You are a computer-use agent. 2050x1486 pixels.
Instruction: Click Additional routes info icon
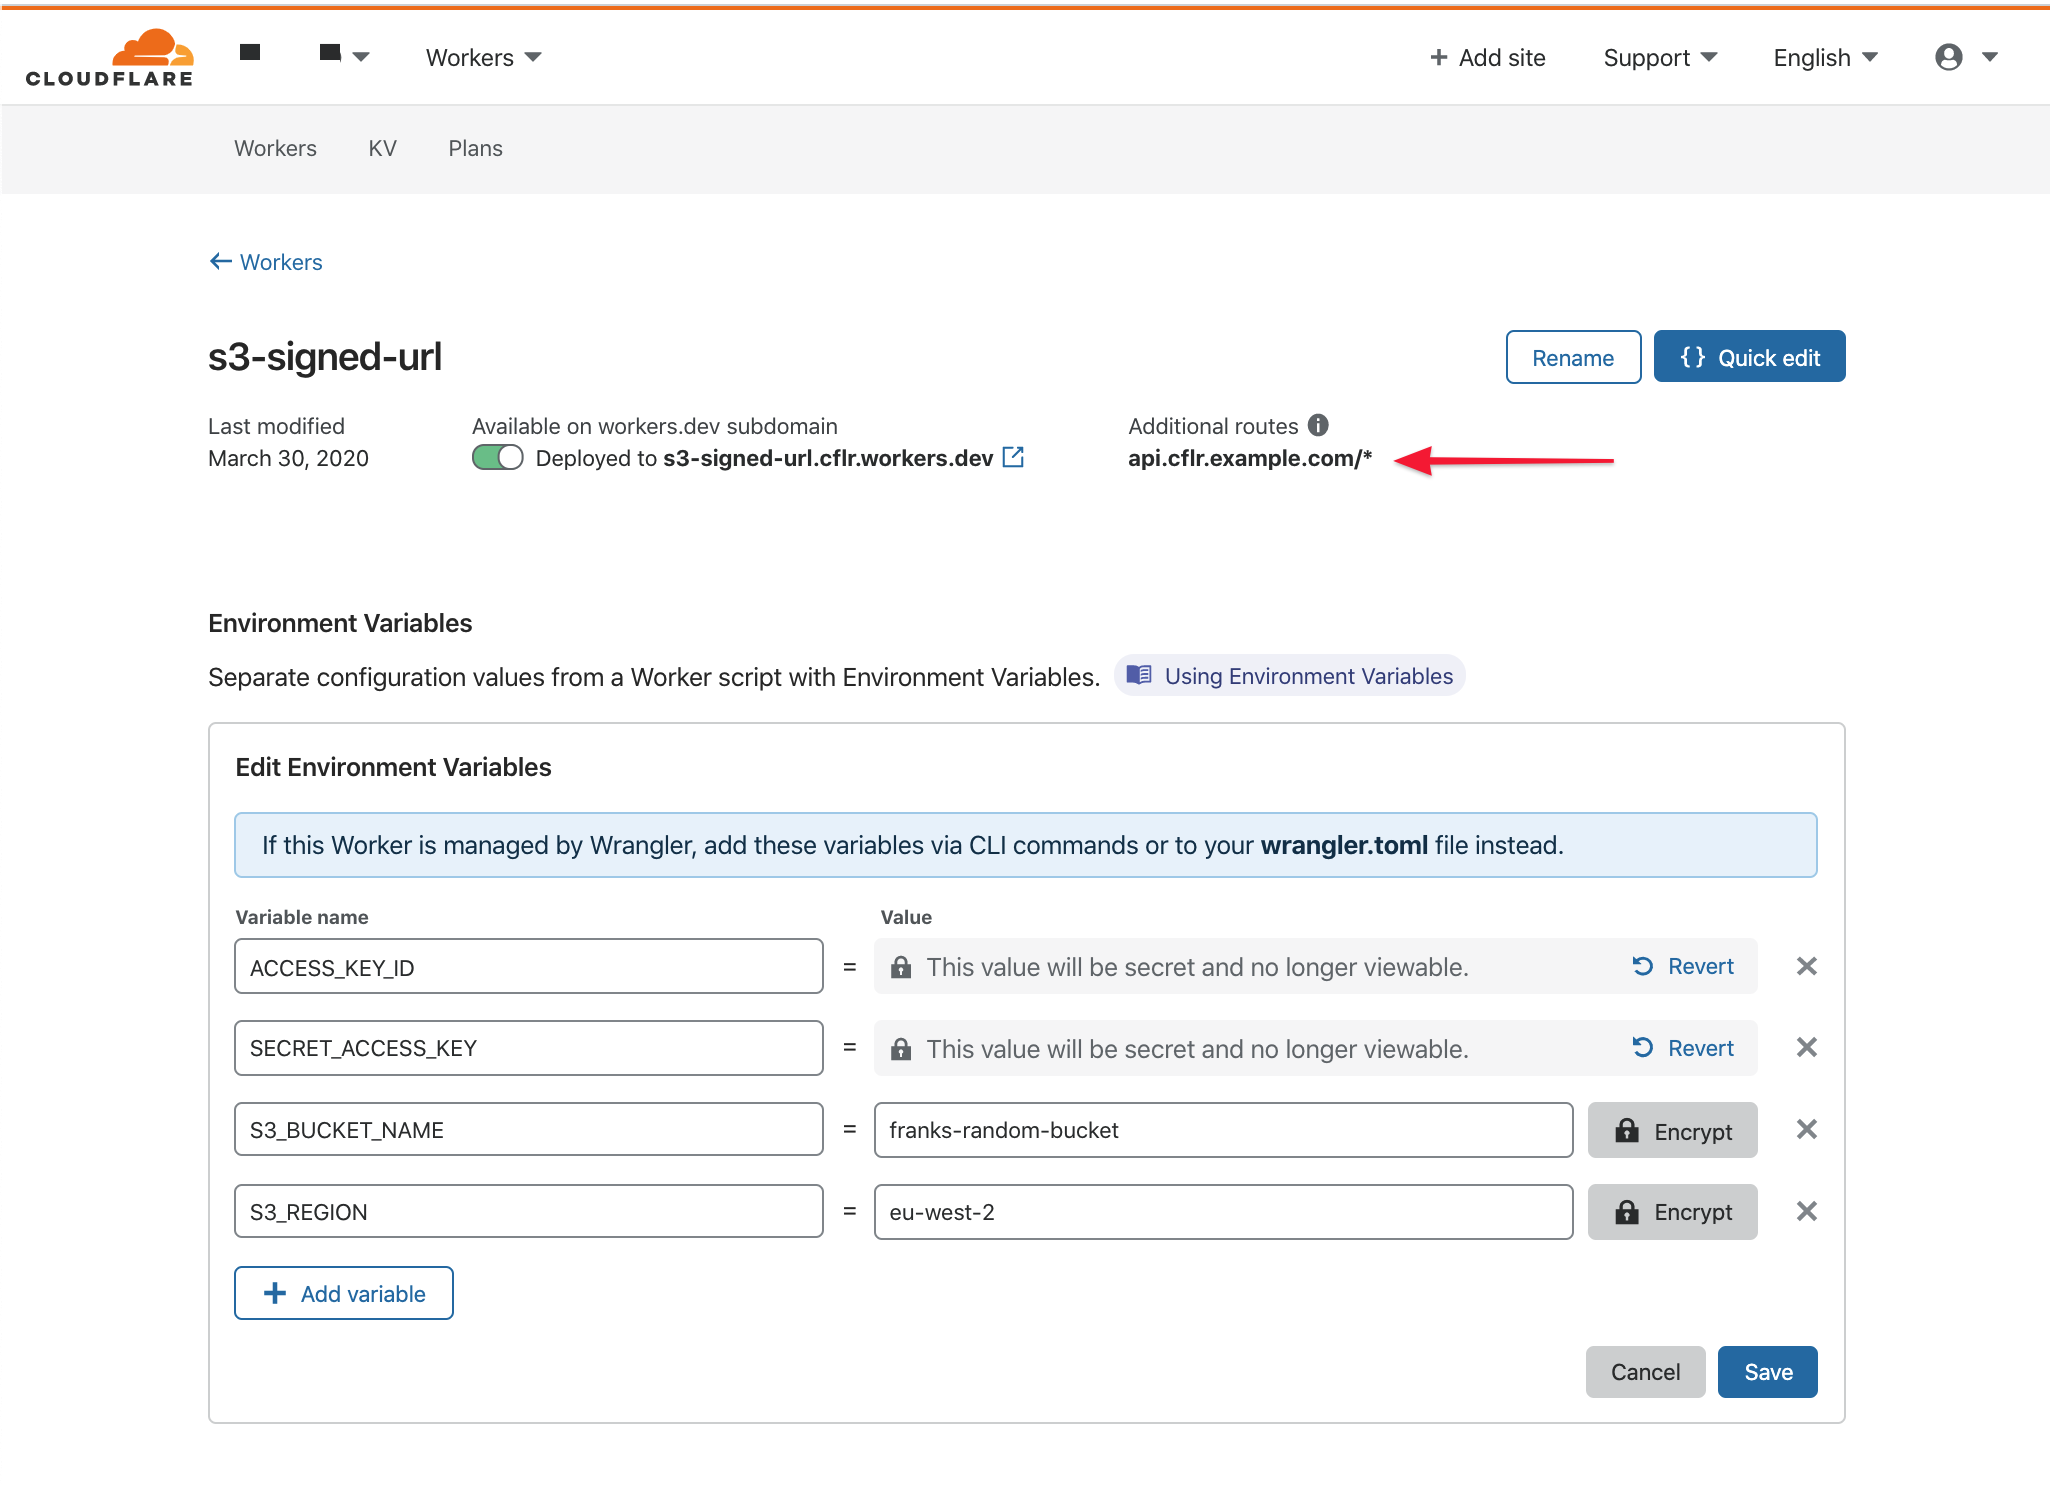tap(1319, 426)
